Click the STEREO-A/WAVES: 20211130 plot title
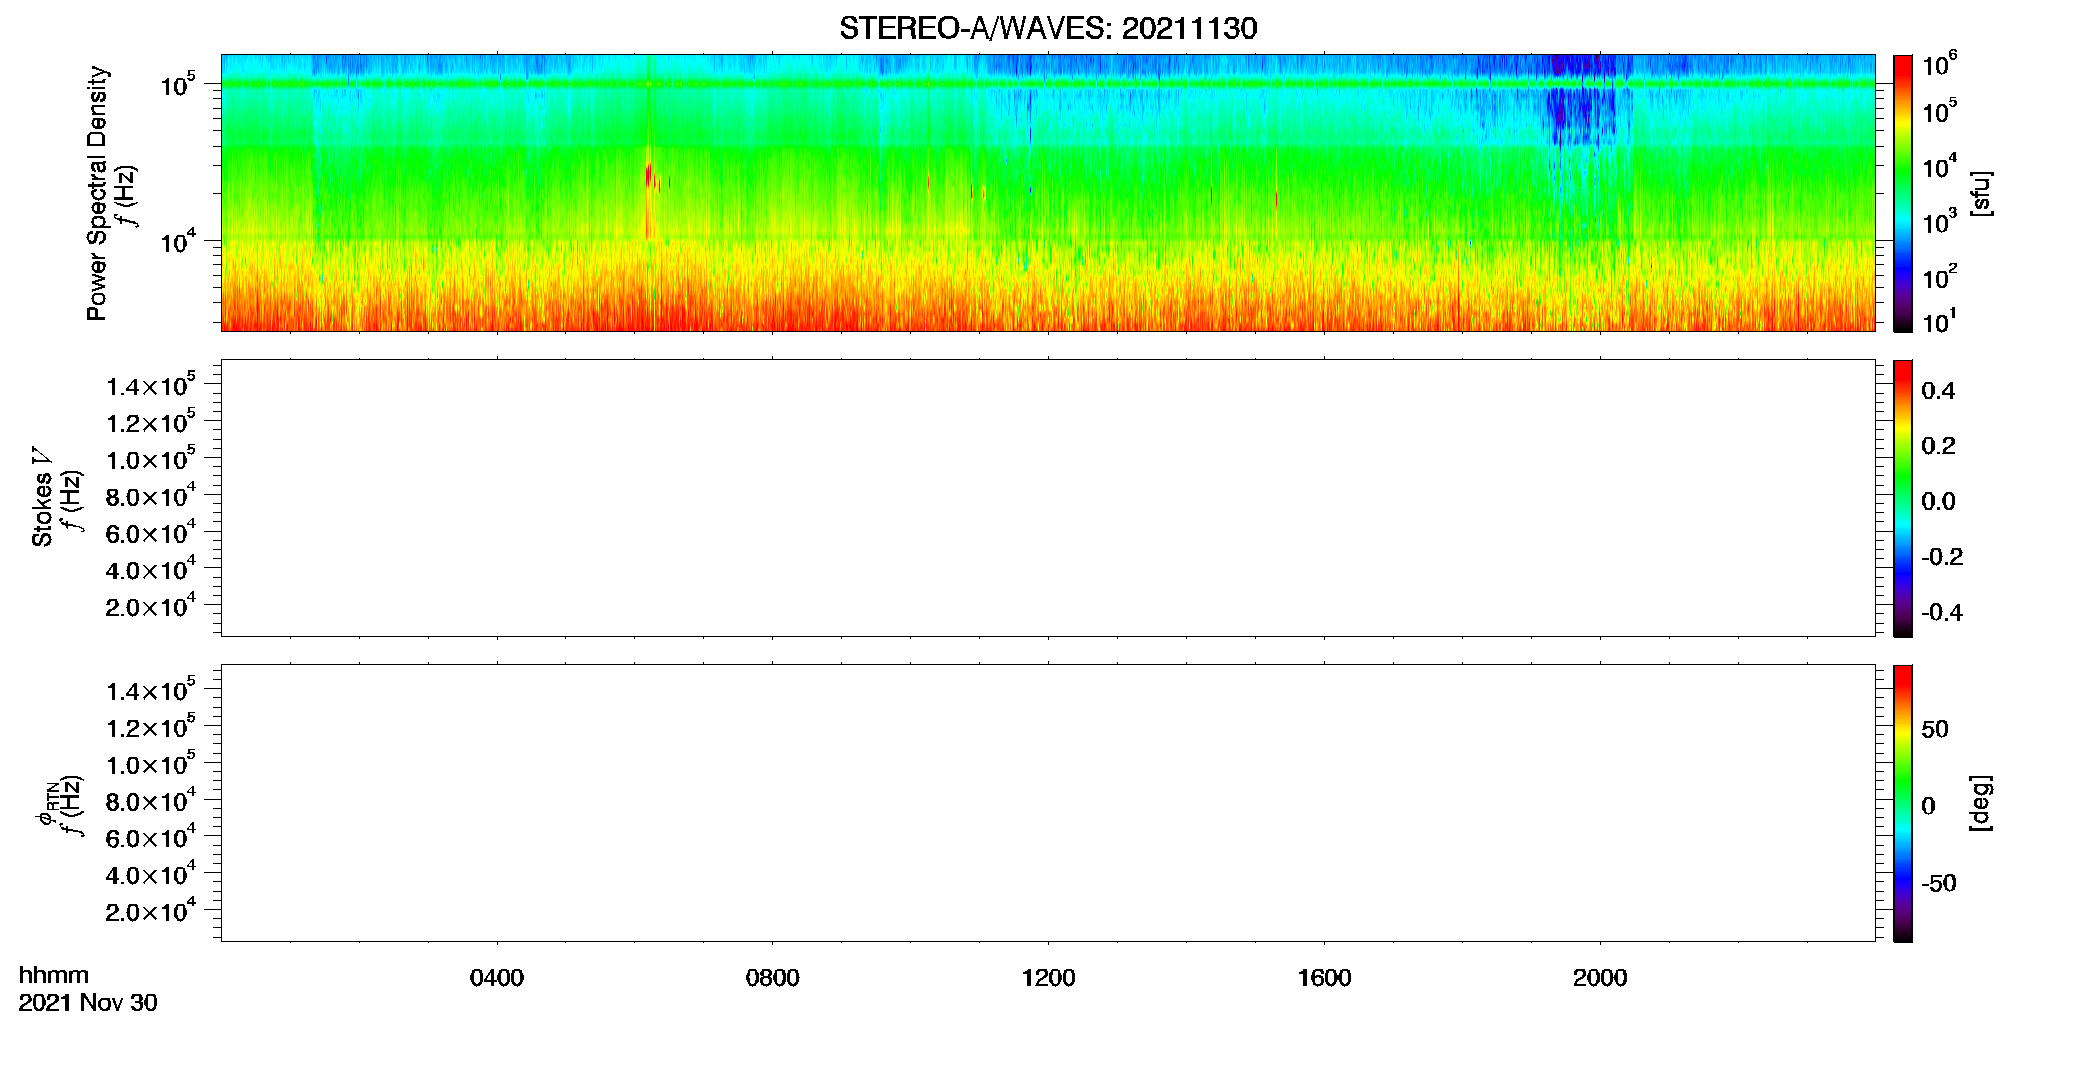This screenshot has width=2096, height=1080. tap(1048, 28)
